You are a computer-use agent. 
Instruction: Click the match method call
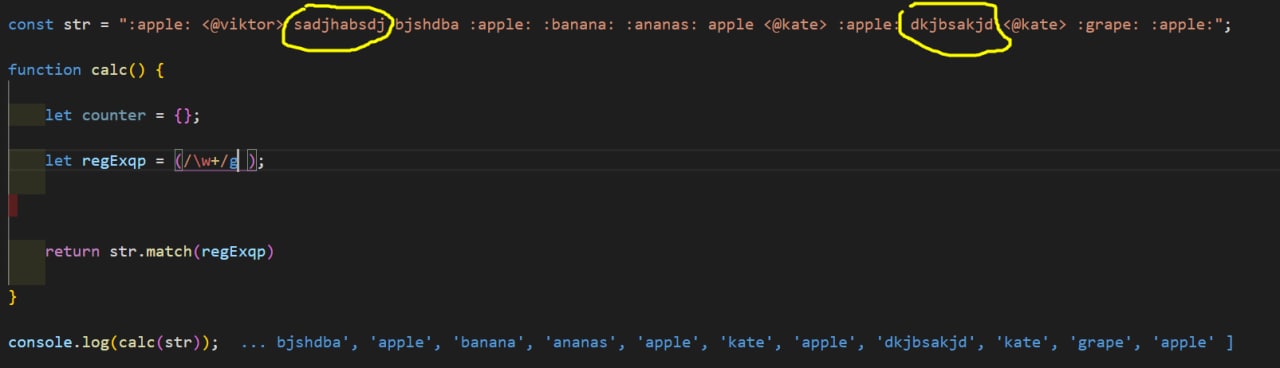pyautogui.click(x=170, y=252)
